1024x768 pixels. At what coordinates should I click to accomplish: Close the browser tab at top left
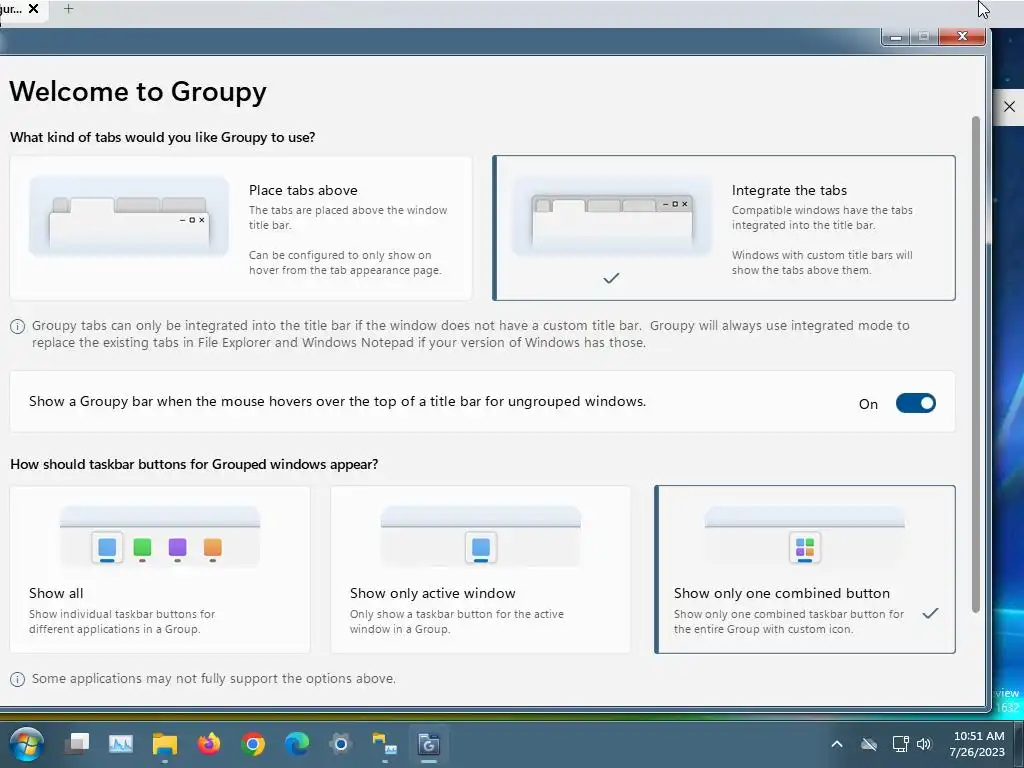click(34, 9)
